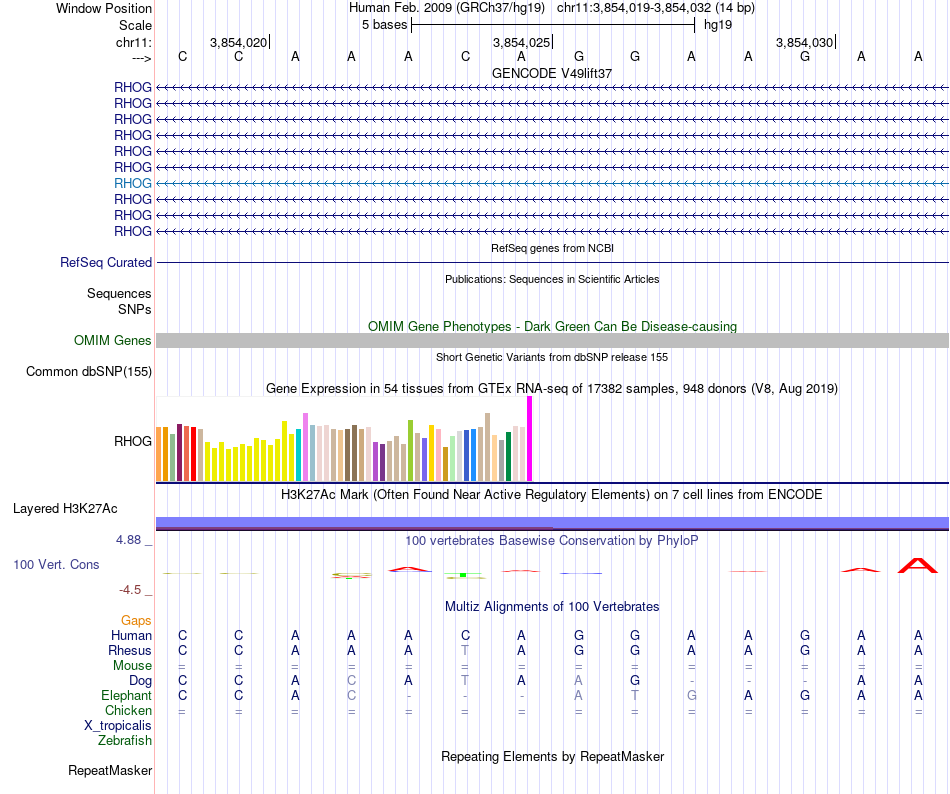
Task: Click the chr11: ruler label
Action: tap(134, 42)
